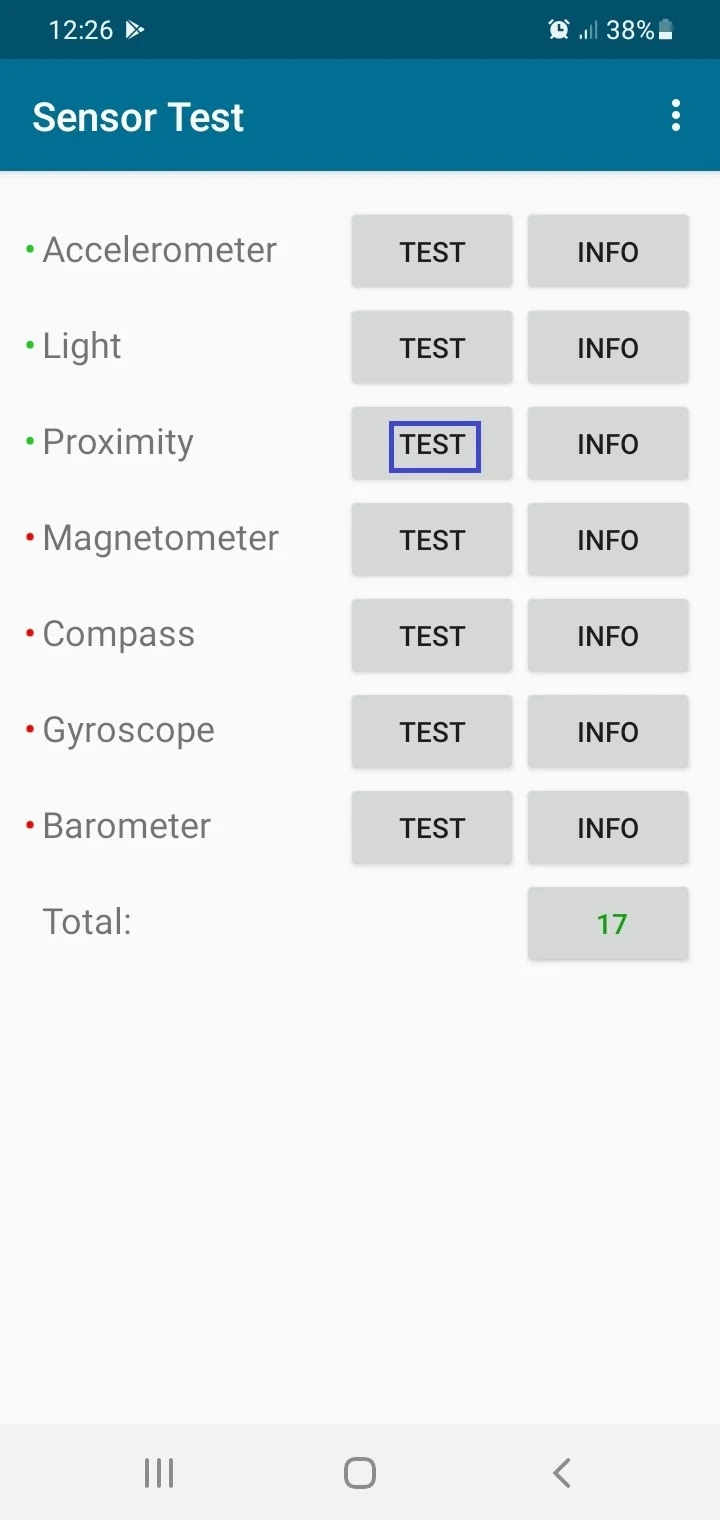Test the Magnetometer sensor
The image size is (720, 1520).
432,539
